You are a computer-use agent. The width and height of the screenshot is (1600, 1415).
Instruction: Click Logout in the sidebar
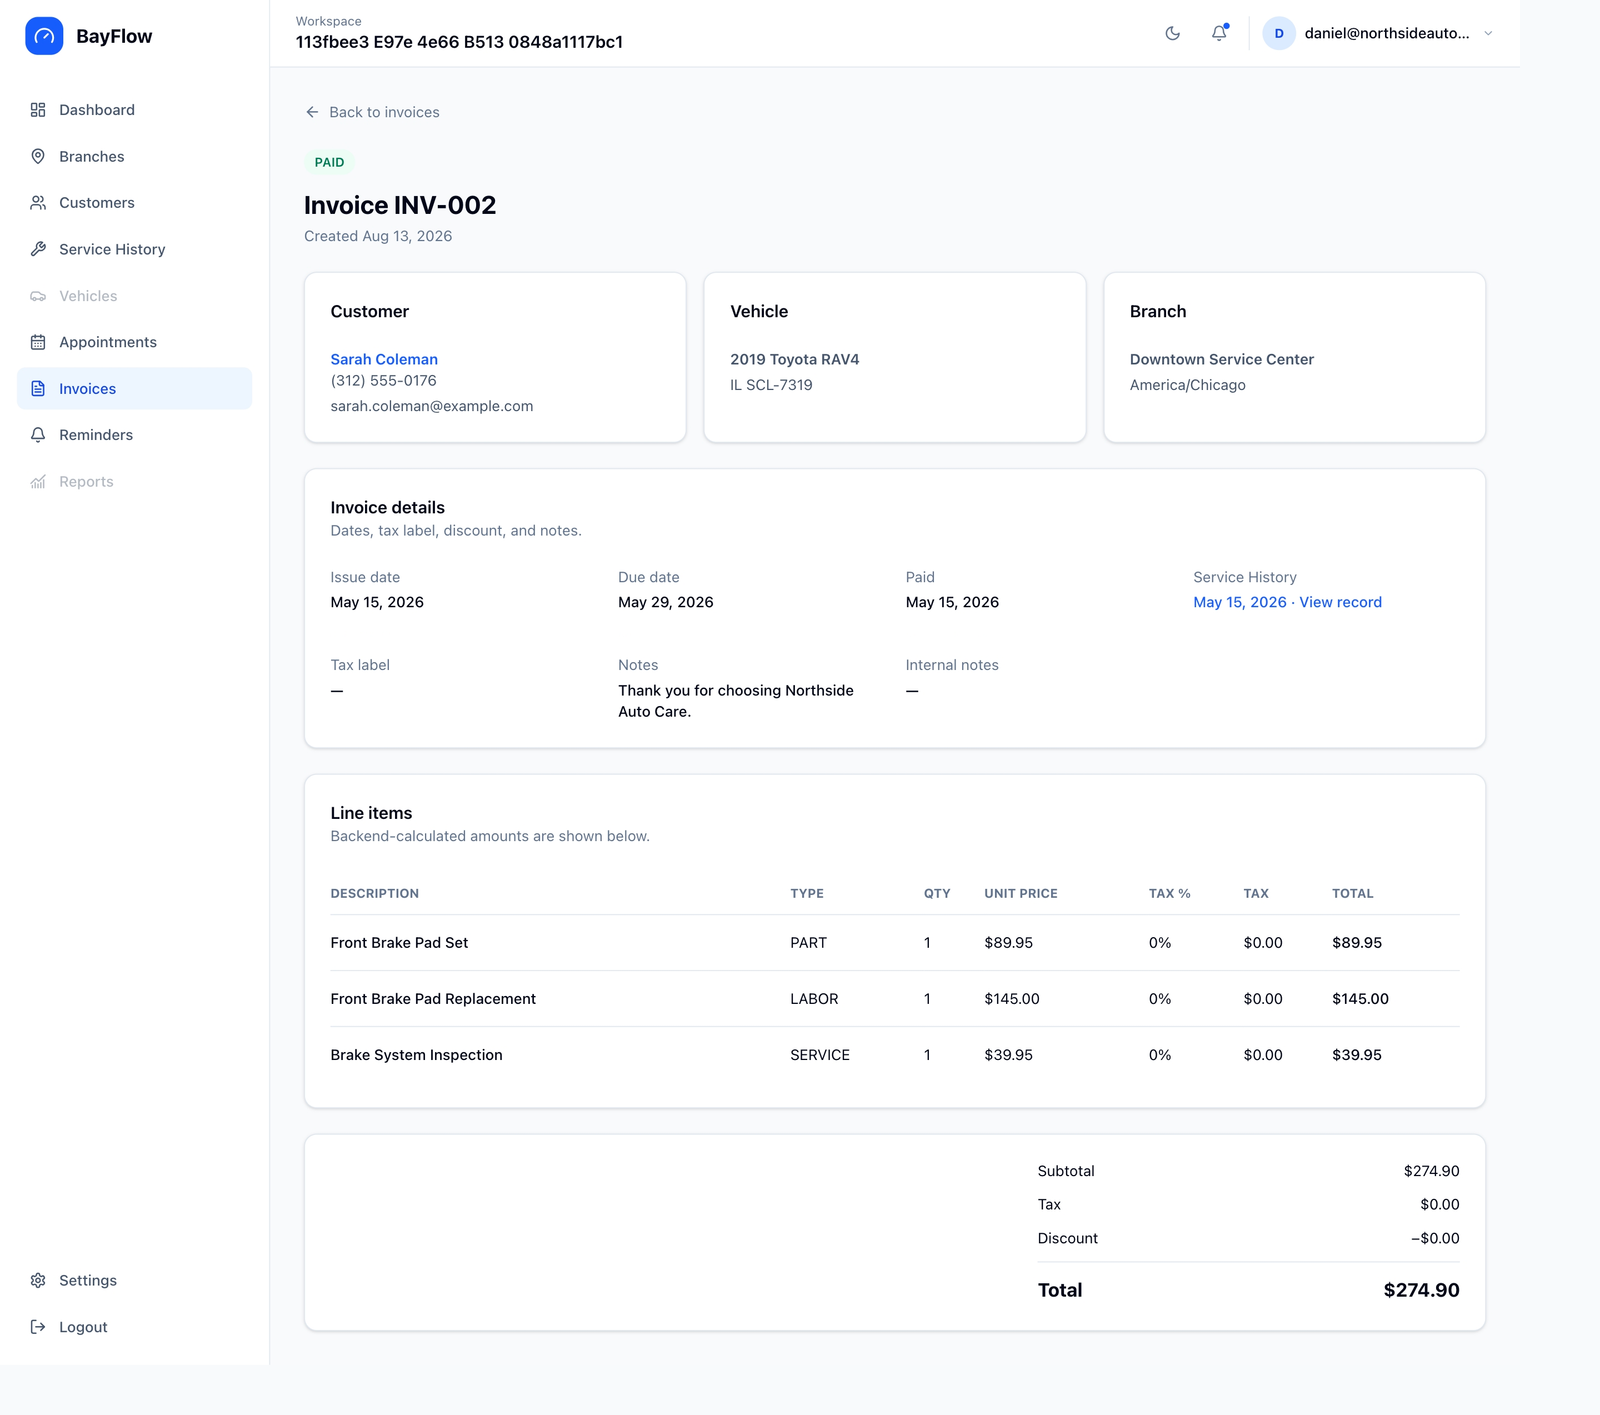tap(134, 1327)
